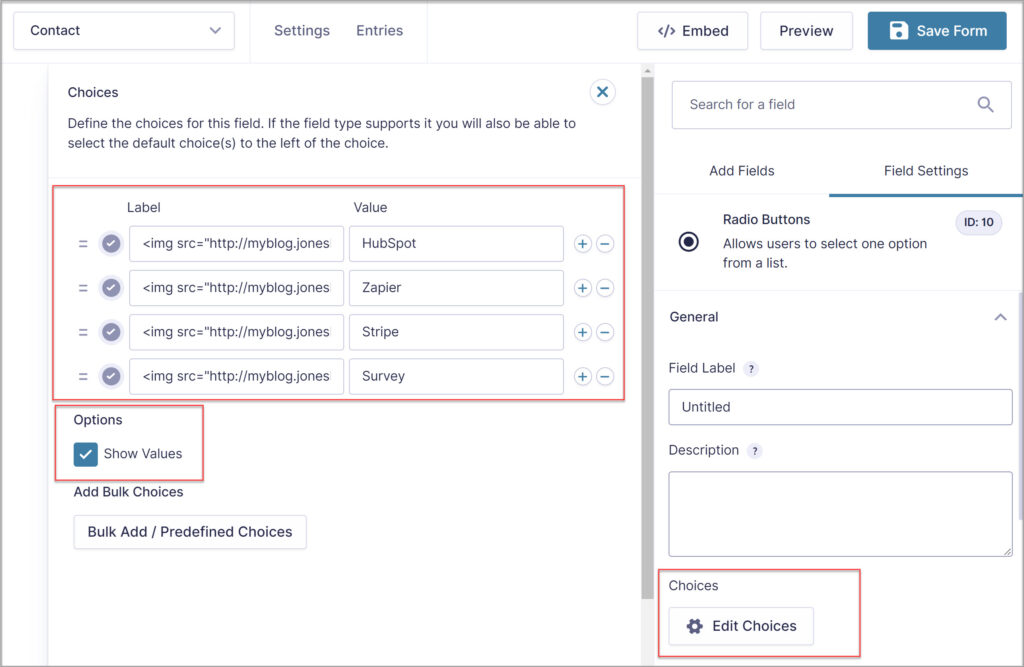Image resolution: width=1024 pixels, height=667 pixels.
Task: Click the gear icon on Edit Choices button
Action: (695, 626)
